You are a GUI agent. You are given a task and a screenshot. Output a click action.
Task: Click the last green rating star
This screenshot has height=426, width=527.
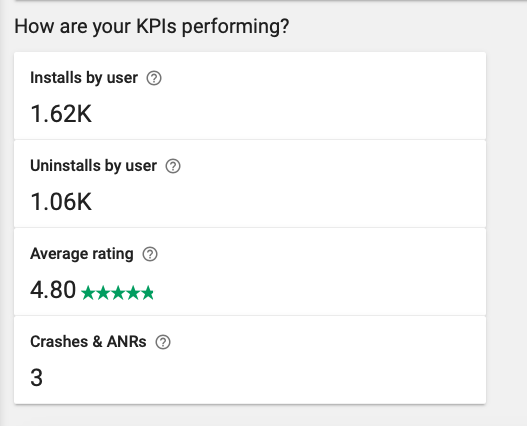pyautogui.click(x=148, y=293)
